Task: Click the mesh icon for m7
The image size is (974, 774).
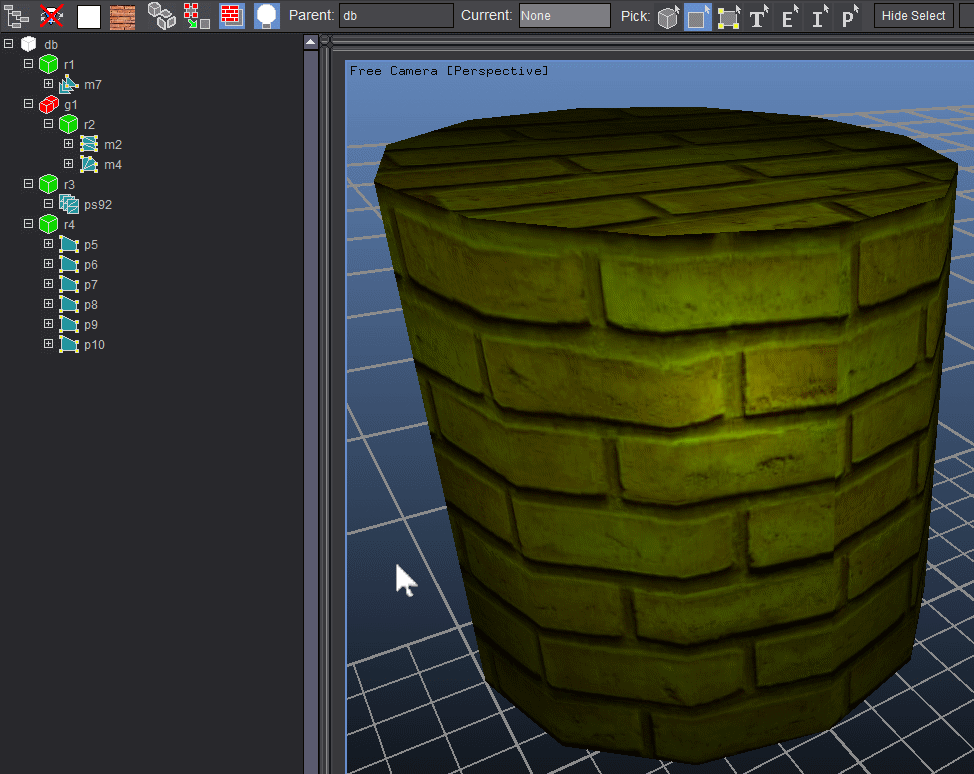Action: [x=68, y=84]
